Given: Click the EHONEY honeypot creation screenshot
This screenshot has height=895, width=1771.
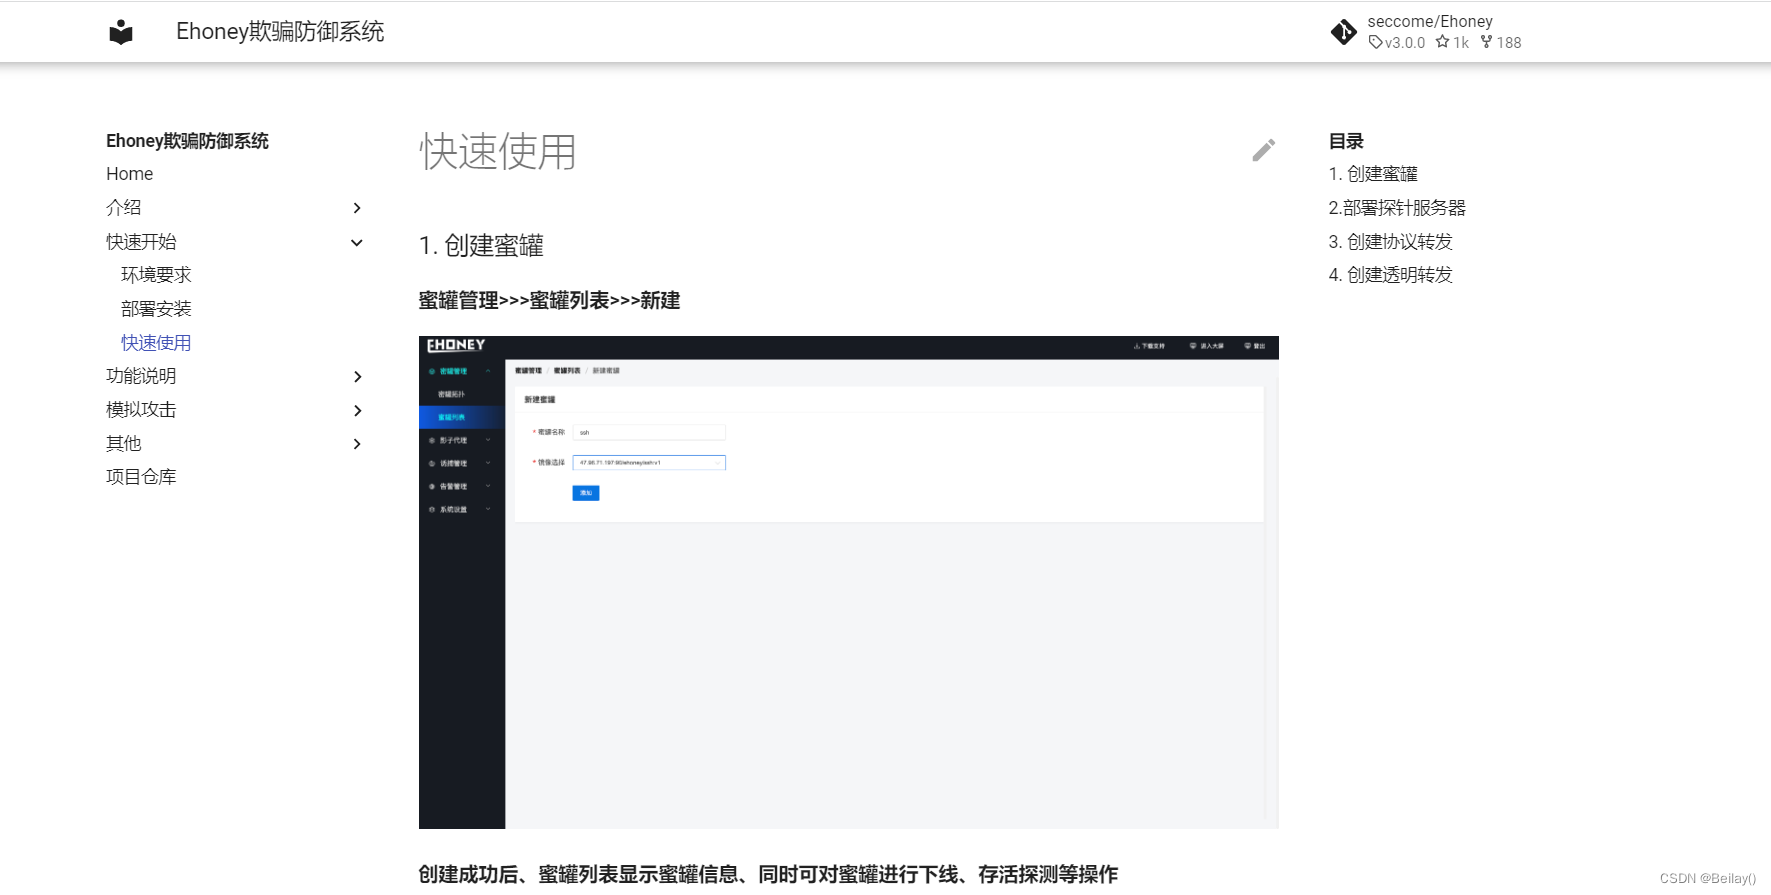Looking at the screenshot, I should tap(848, 582).
